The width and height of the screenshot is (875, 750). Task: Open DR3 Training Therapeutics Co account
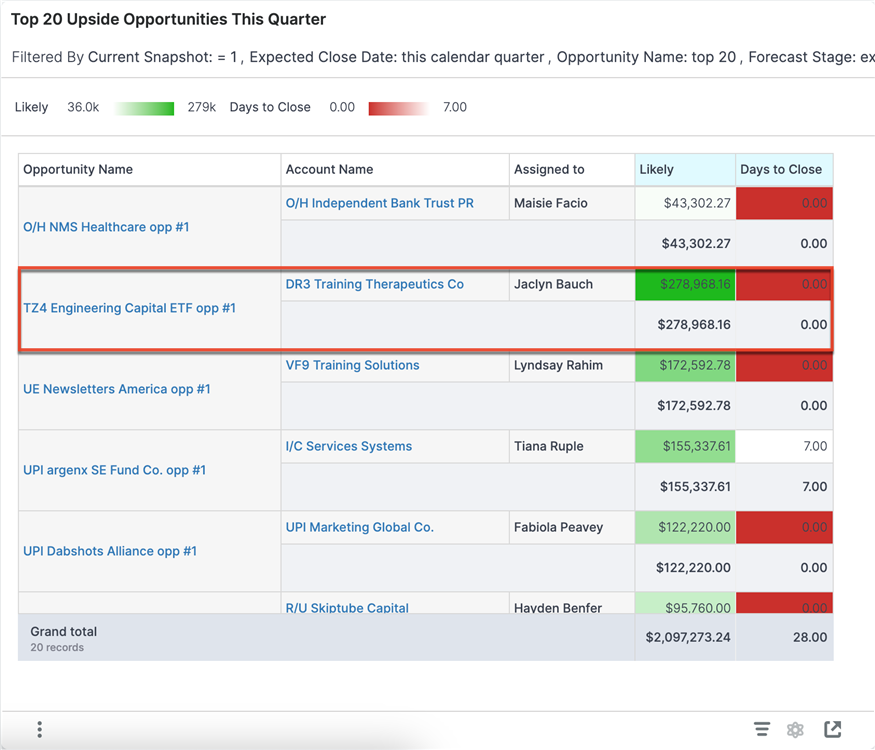point(374,284)
